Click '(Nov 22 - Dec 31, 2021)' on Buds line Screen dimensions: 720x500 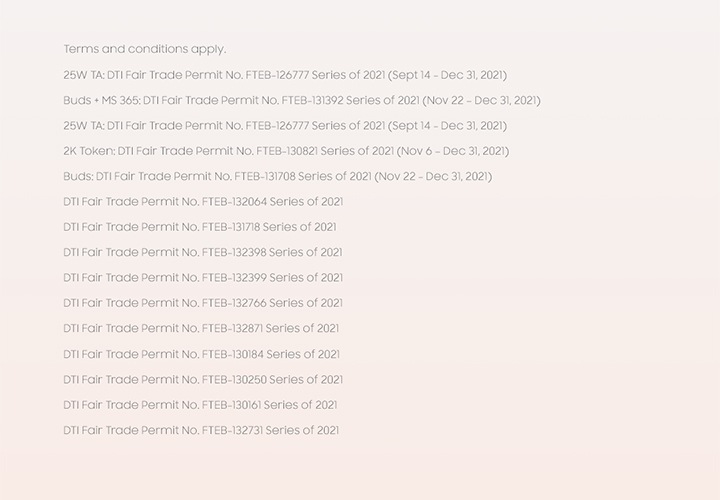(x=433, y=176)
